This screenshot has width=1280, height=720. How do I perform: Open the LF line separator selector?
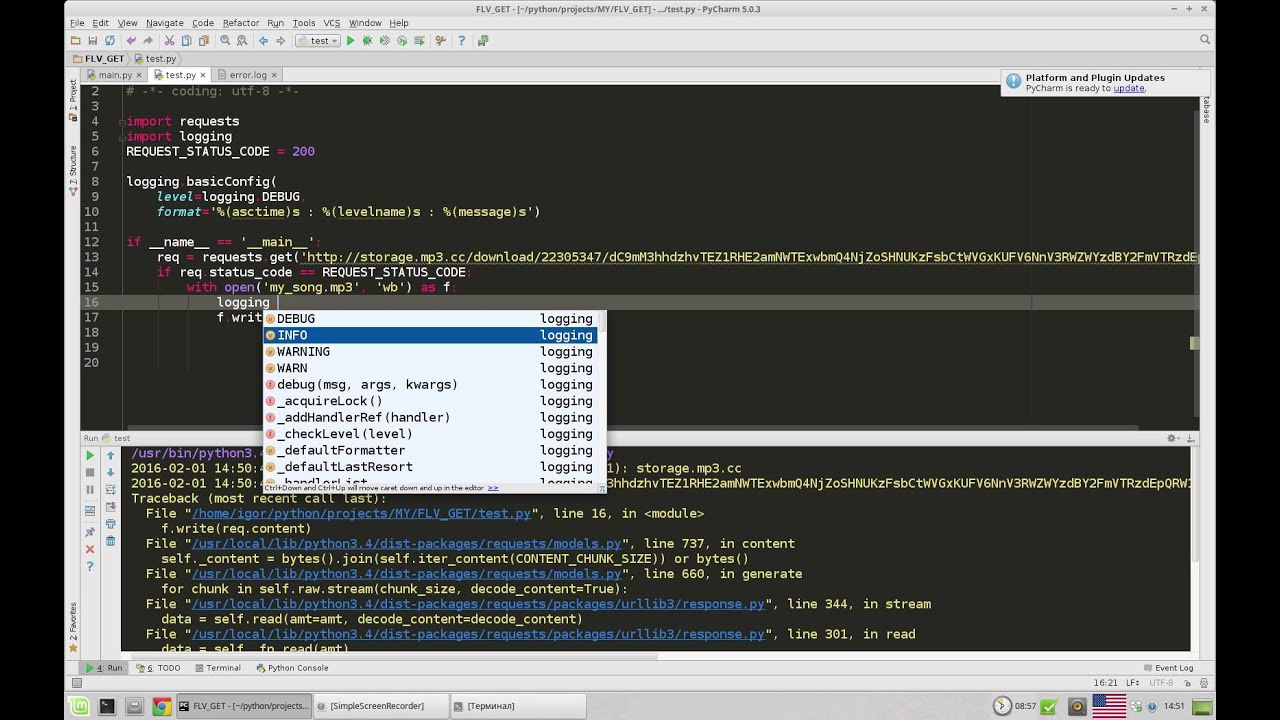coord(1133,682)
